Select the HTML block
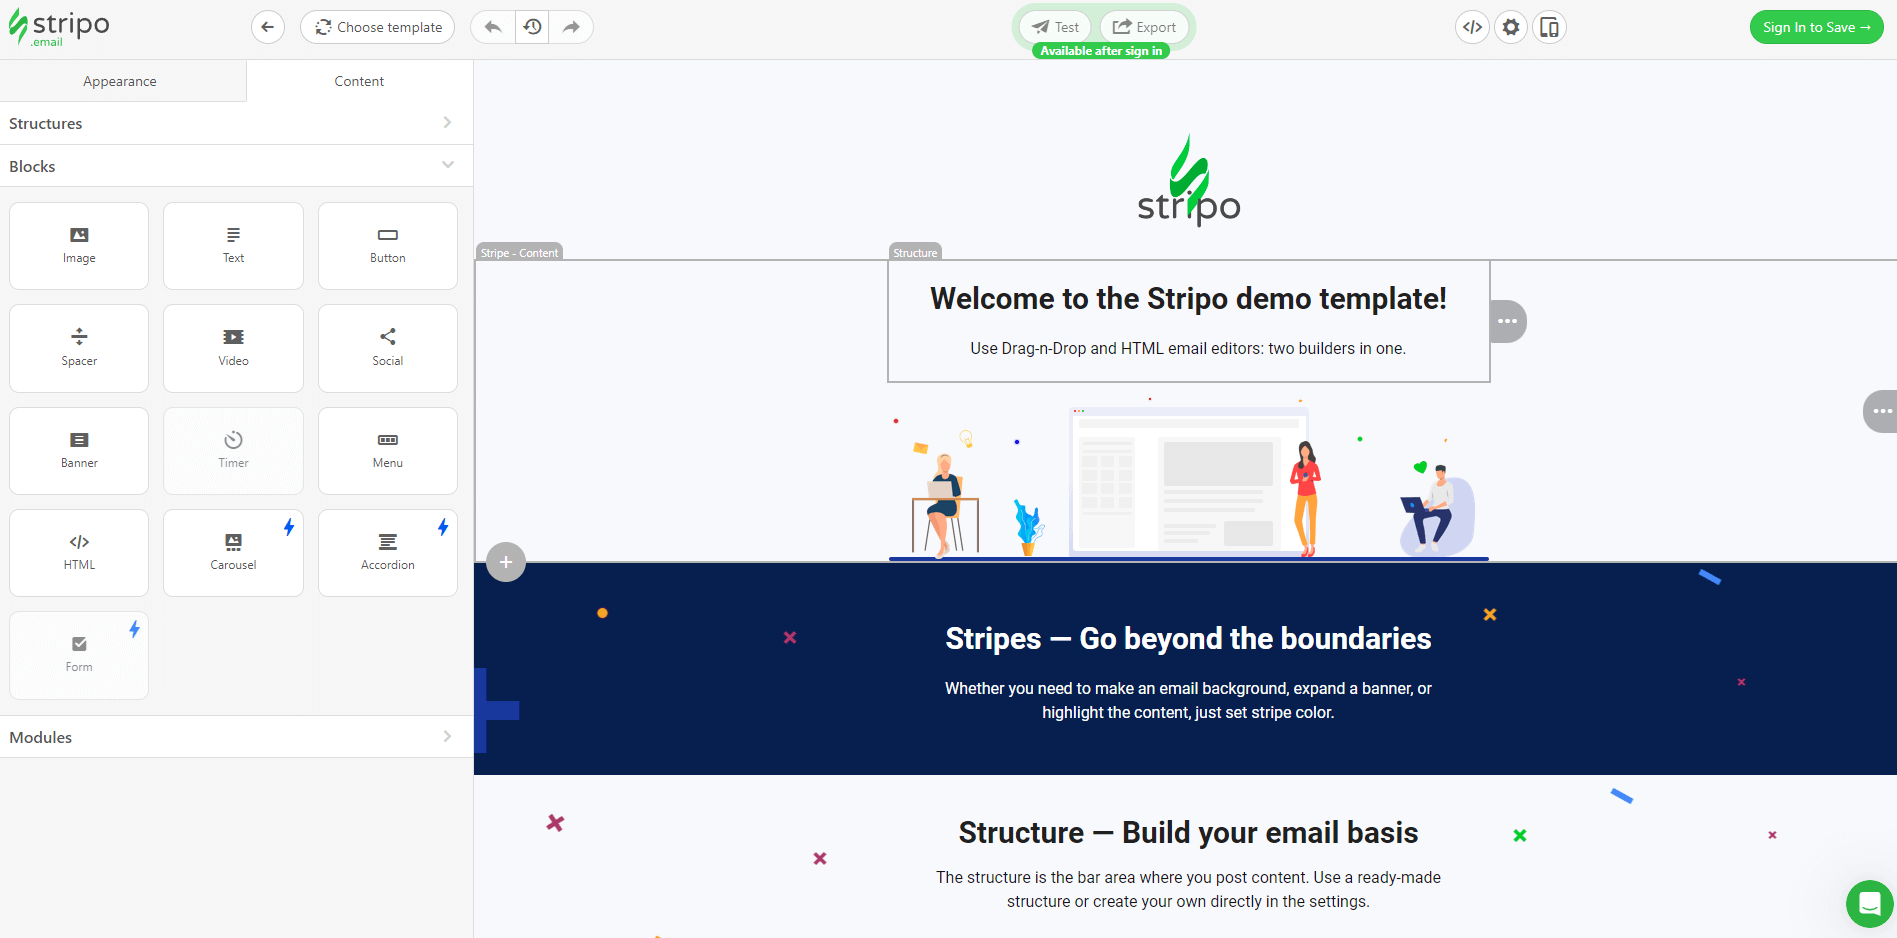This screenshot has width=1897, height=938. 79,553
